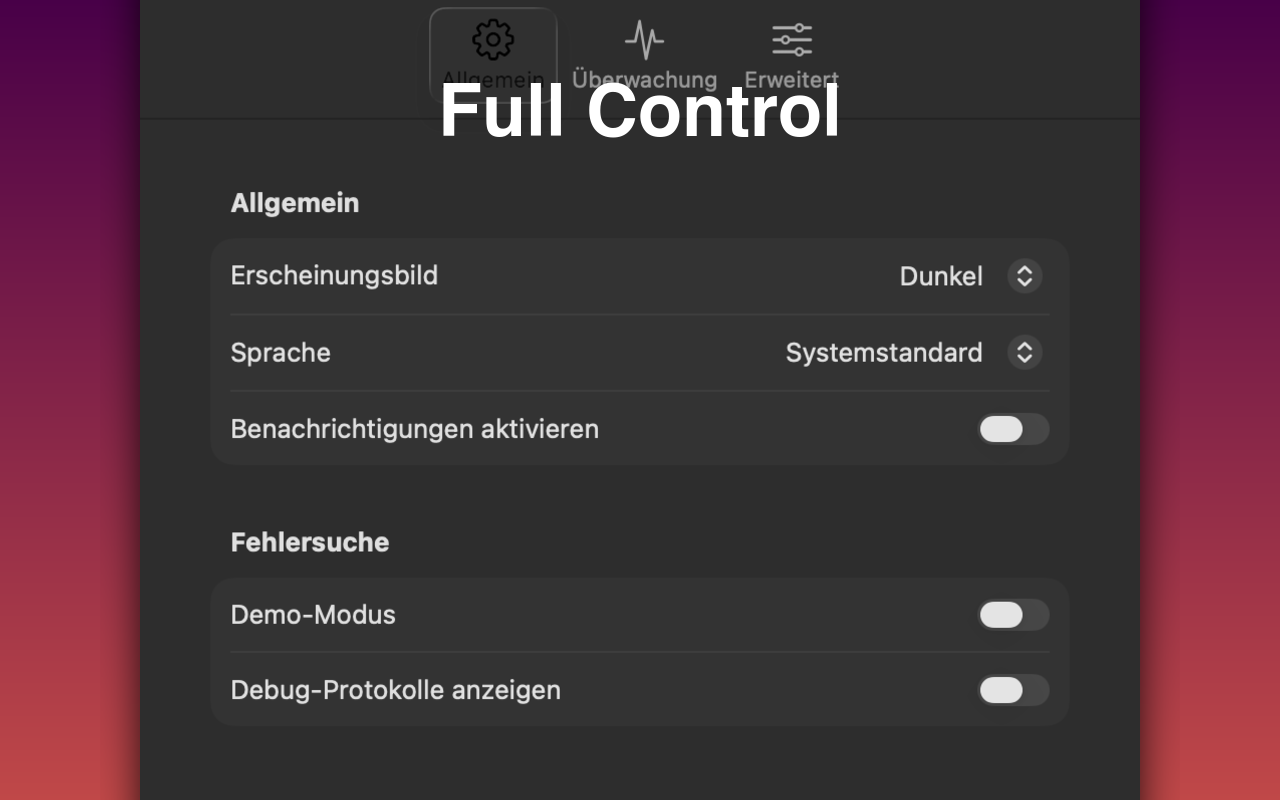1280x800 pixels.
Task: Open the Erscheinungsbild dropdown showing Dunkel
Action: point(941,276)
